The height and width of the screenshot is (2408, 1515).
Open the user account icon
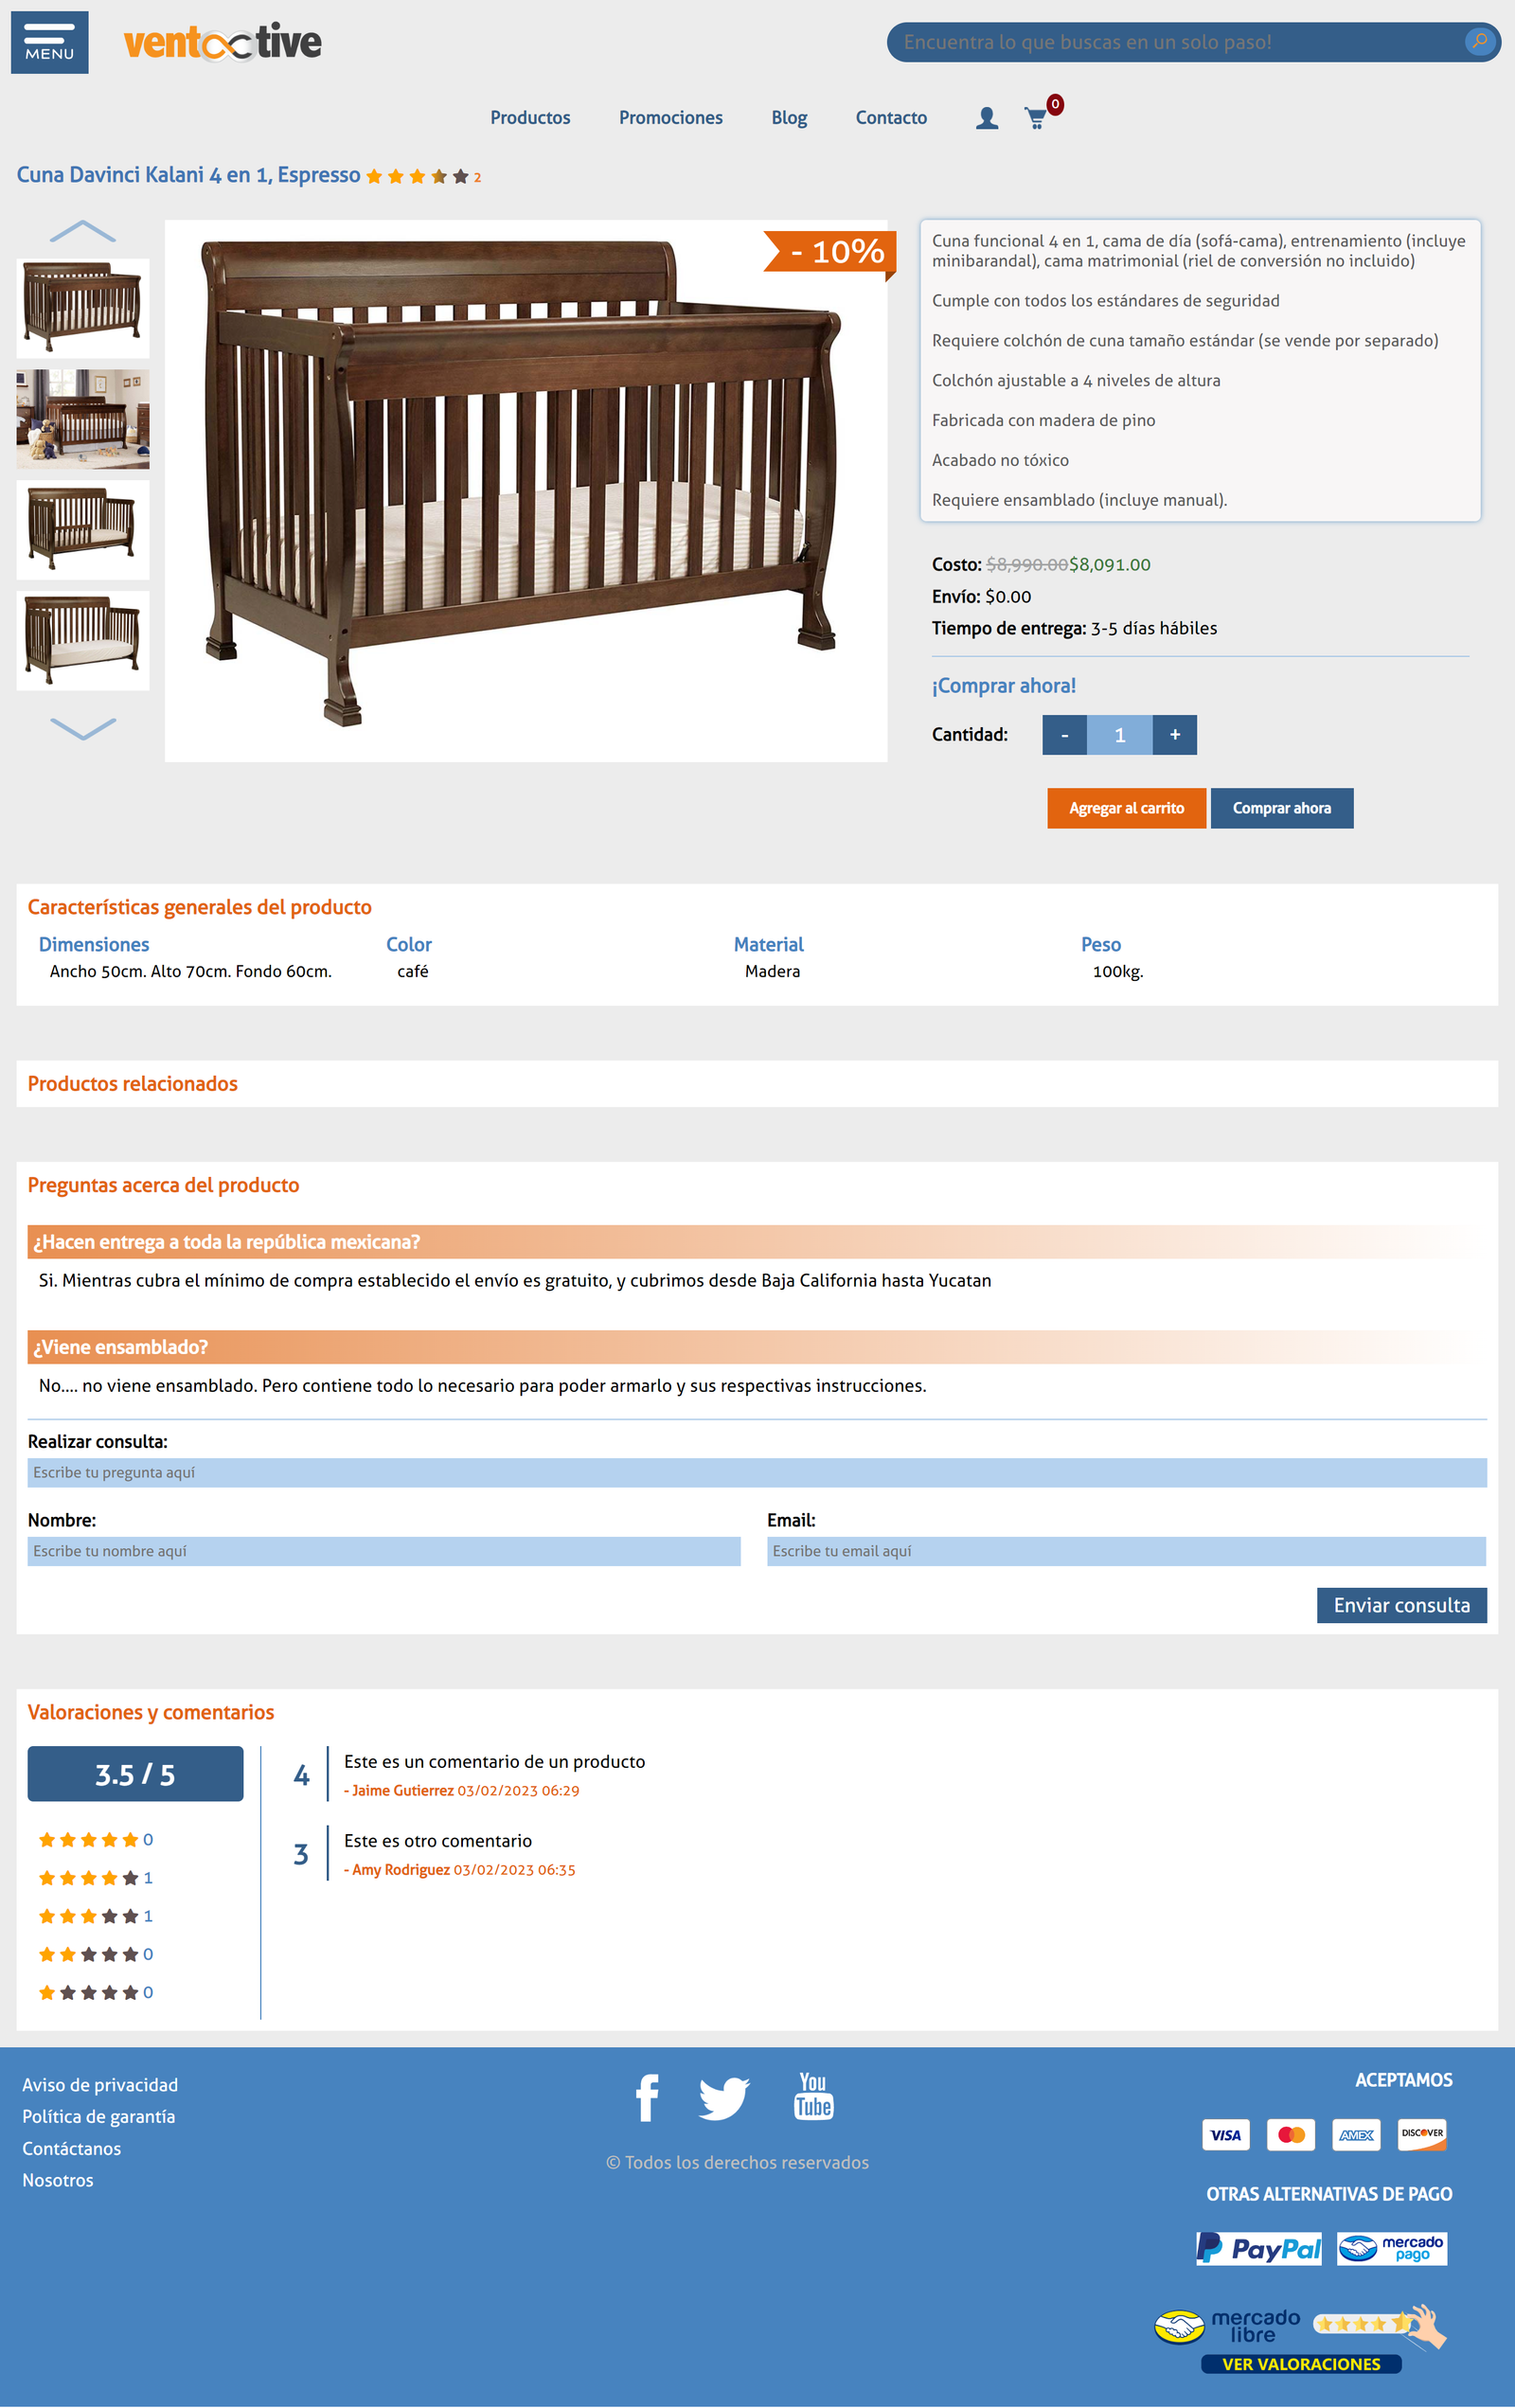pyautogui.click(x=986, y=118)
